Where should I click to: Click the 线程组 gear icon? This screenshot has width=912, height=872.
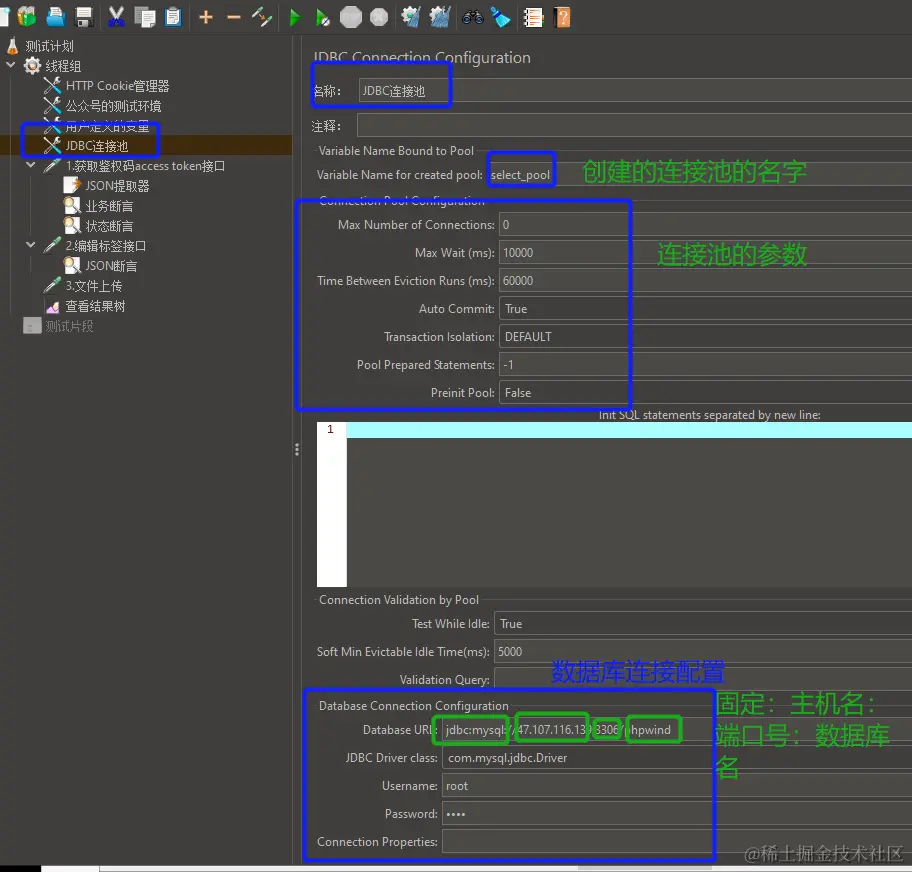(x=32, y=66)
